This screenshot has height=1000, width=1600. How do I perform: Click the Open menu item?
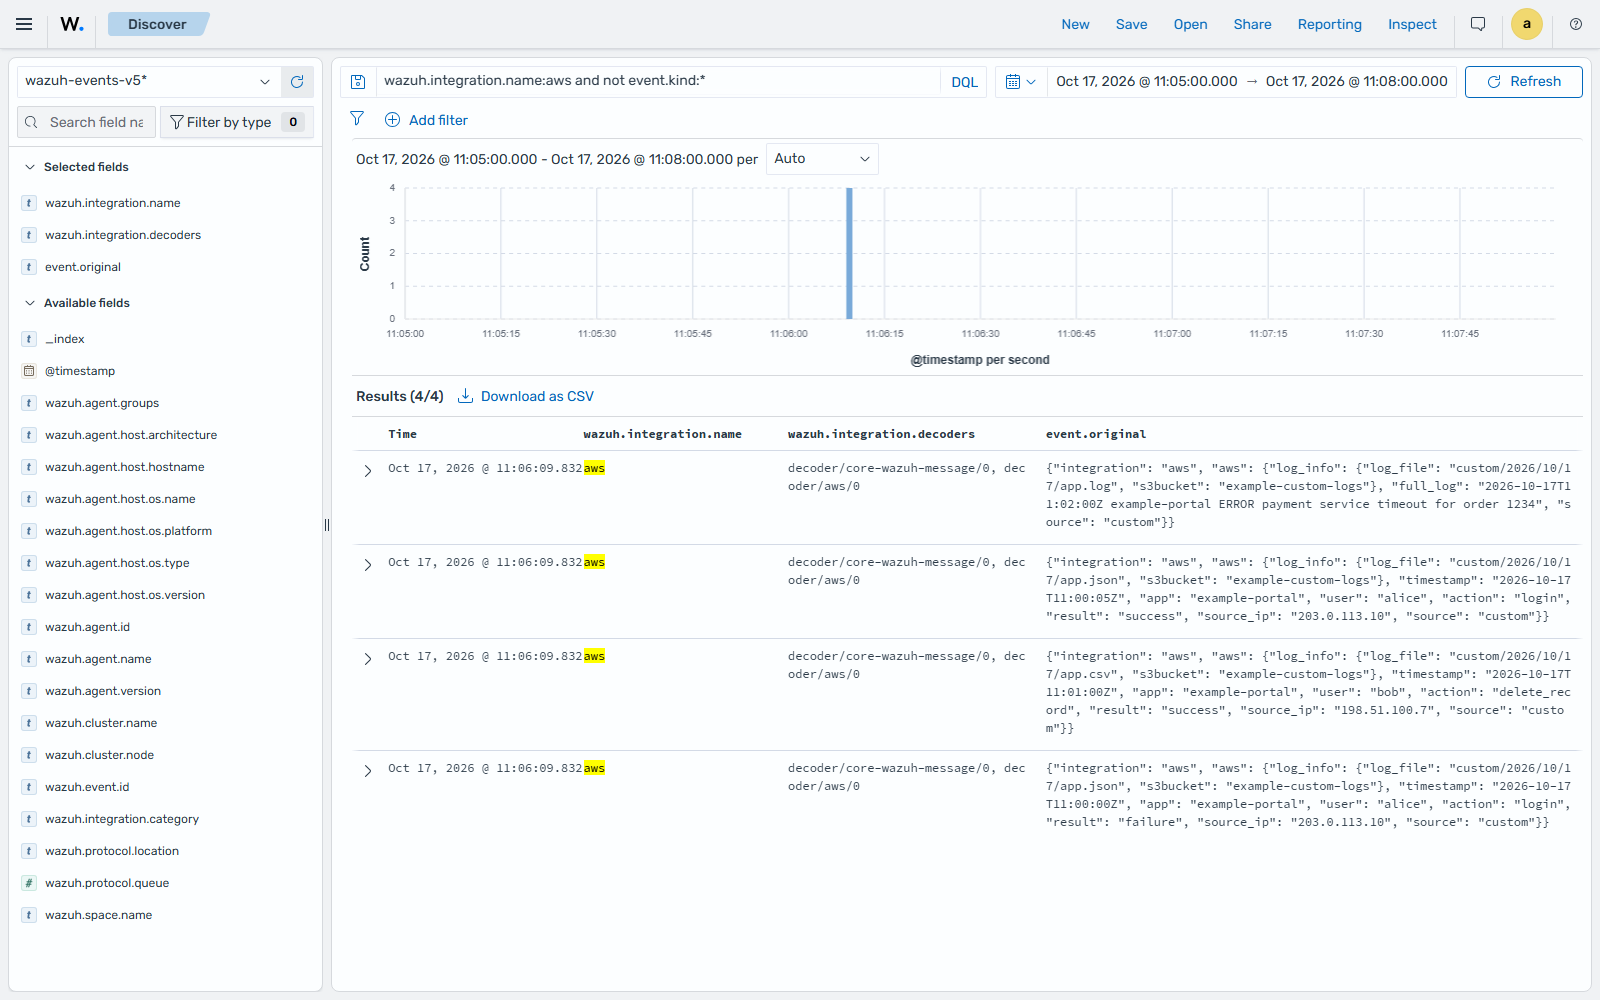tap(1190, 24)
